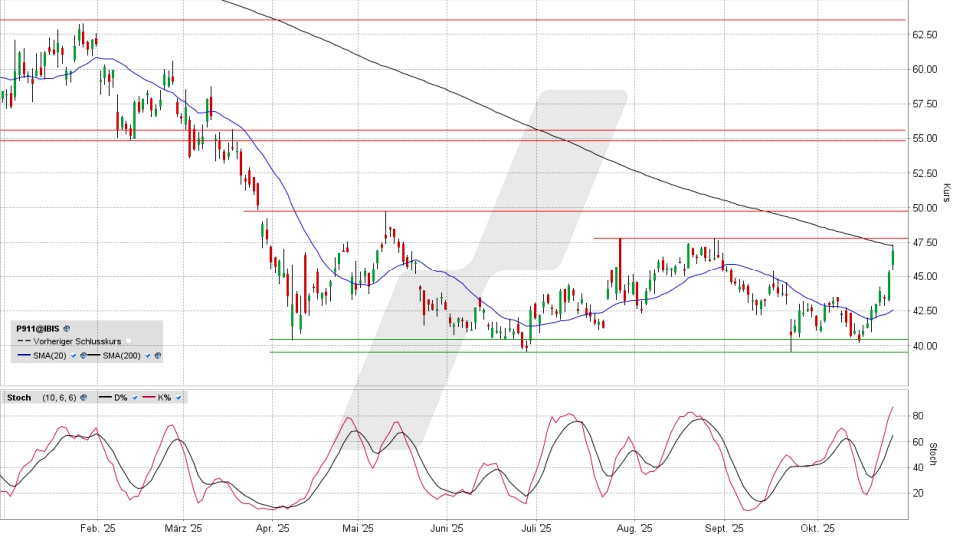
Task: Hide the D% stochastic line
Action: [135, 398]
